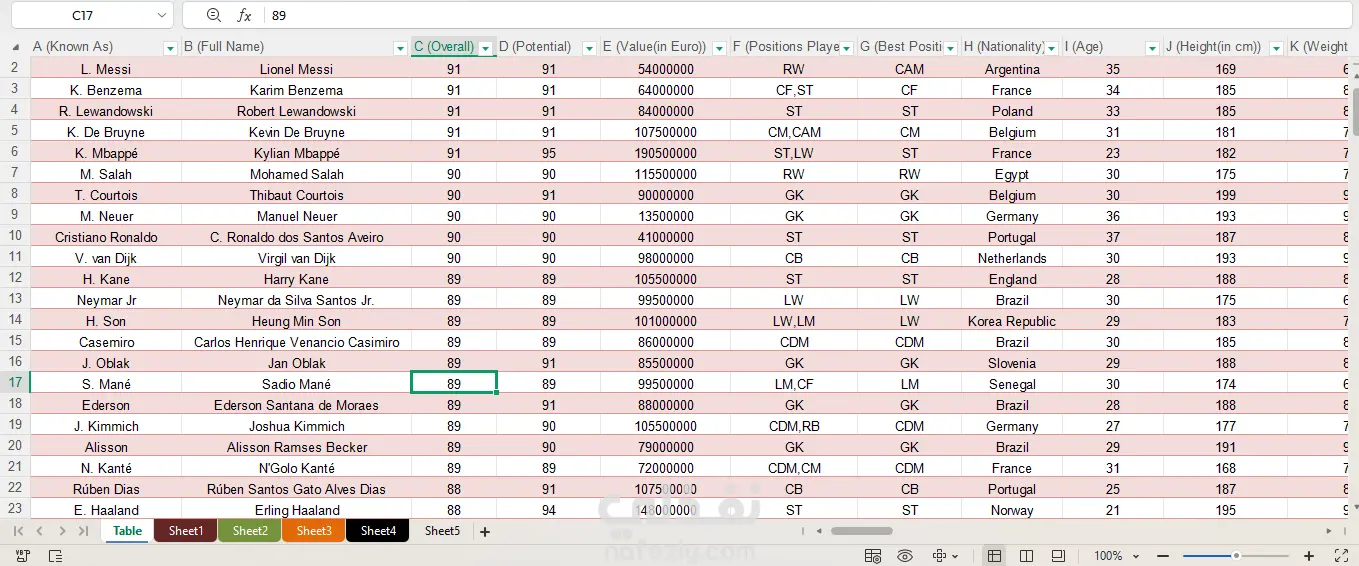Viewport: 1359px width, 566px height.
Task: Open filter dropdown for C (Overall)
Action: [x=486, y=48]
